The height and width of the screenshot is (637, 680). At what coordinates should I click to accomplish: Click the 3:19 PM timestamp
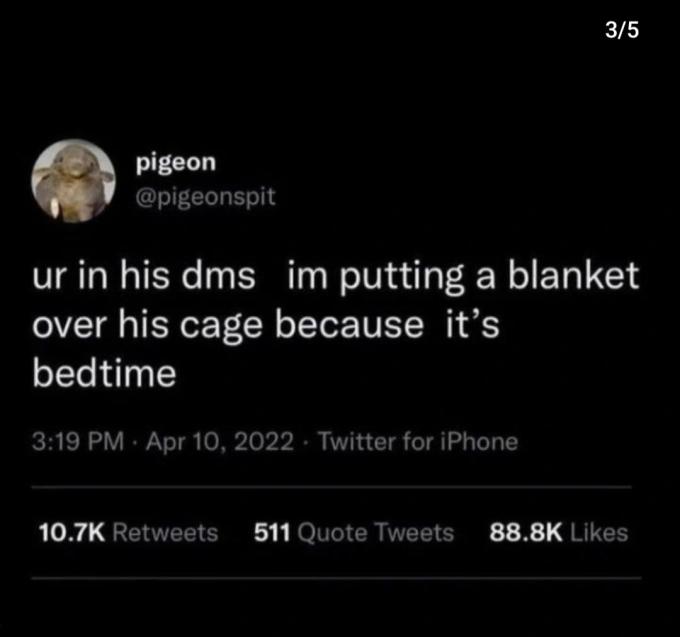78,442
